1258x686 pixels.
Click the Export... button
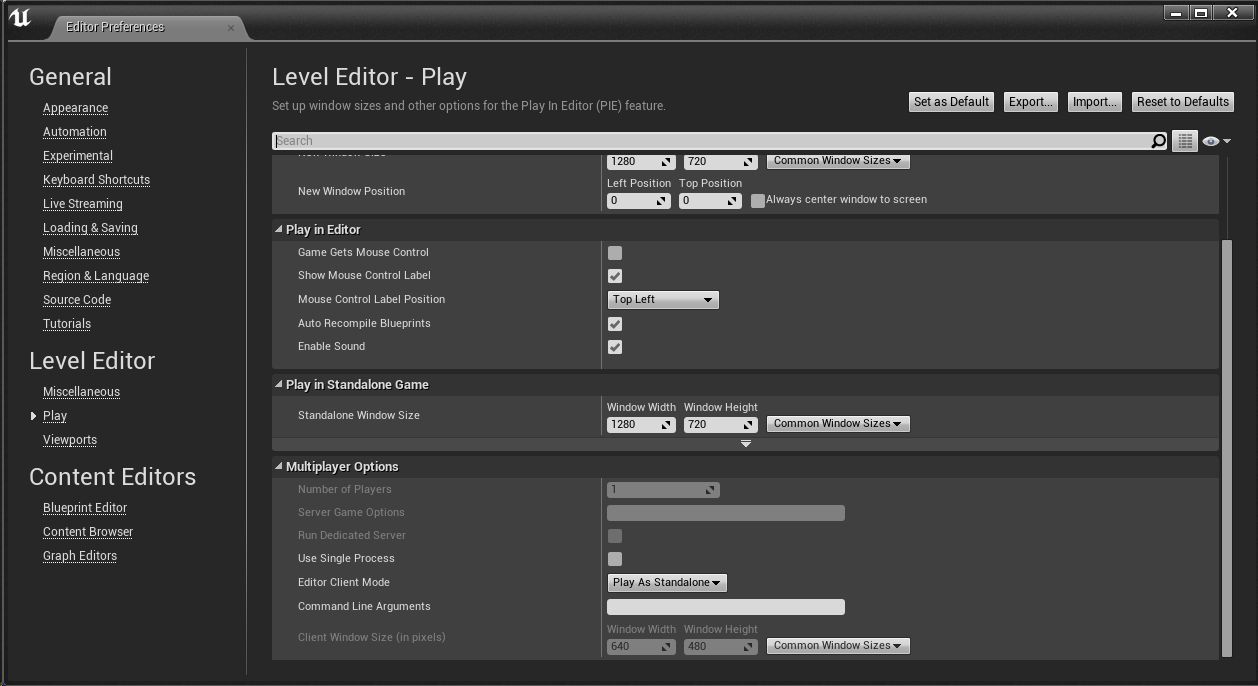point(1030,102)
